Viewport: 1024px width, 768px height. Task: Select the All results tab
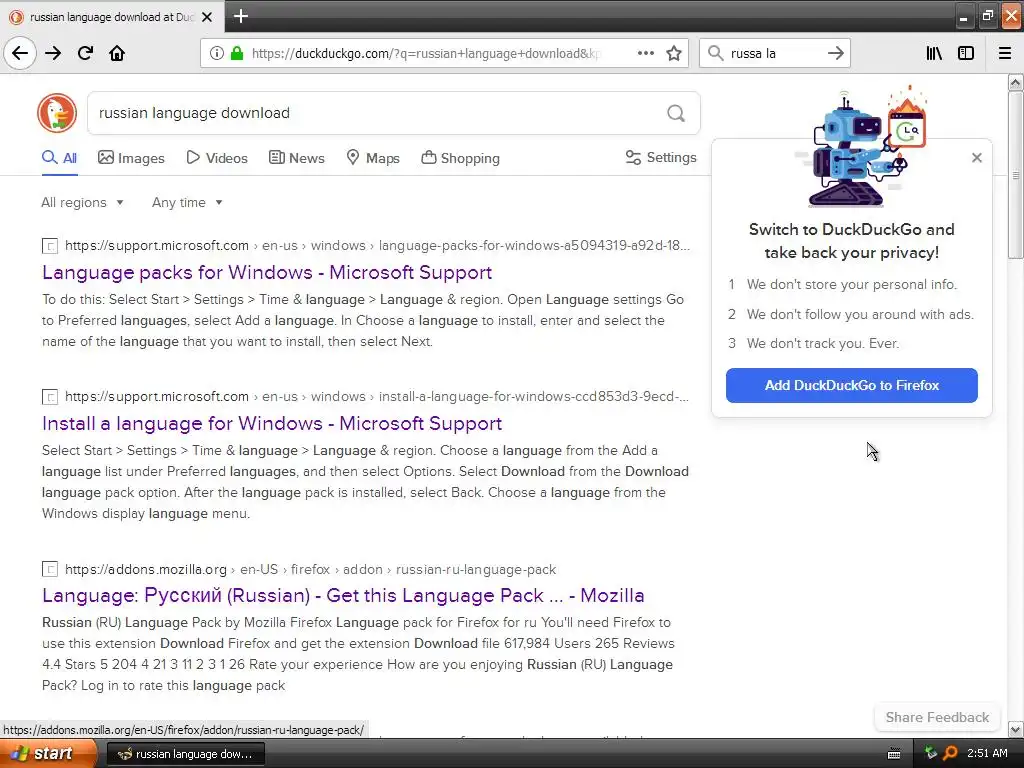tap(59, 158)
